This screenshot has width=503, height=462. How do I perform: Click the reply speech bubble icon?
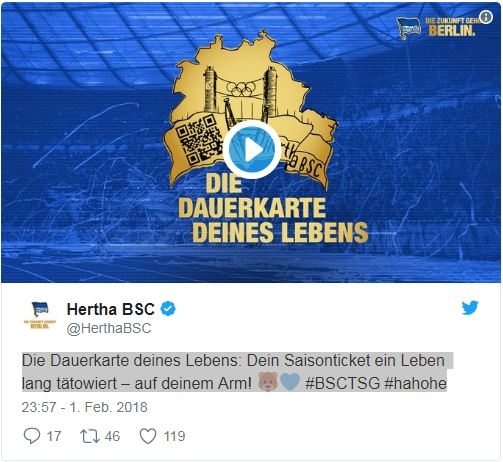click(32, 436)
